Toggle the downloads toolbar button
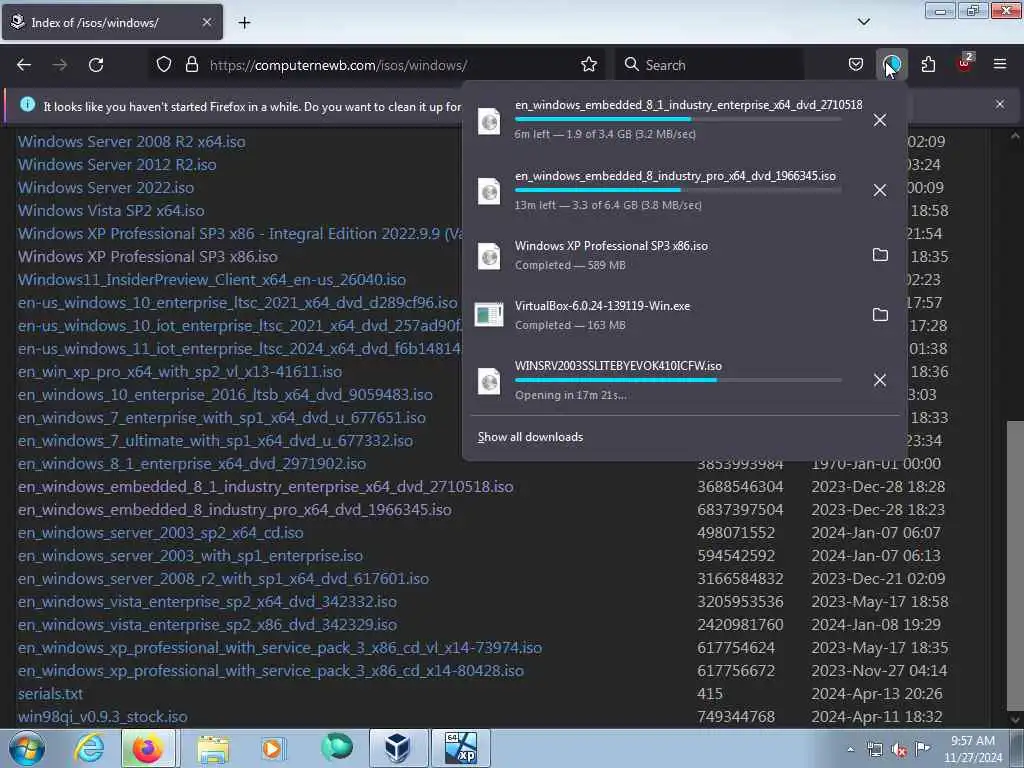1024x768 pixels. (x=891, y=65)
